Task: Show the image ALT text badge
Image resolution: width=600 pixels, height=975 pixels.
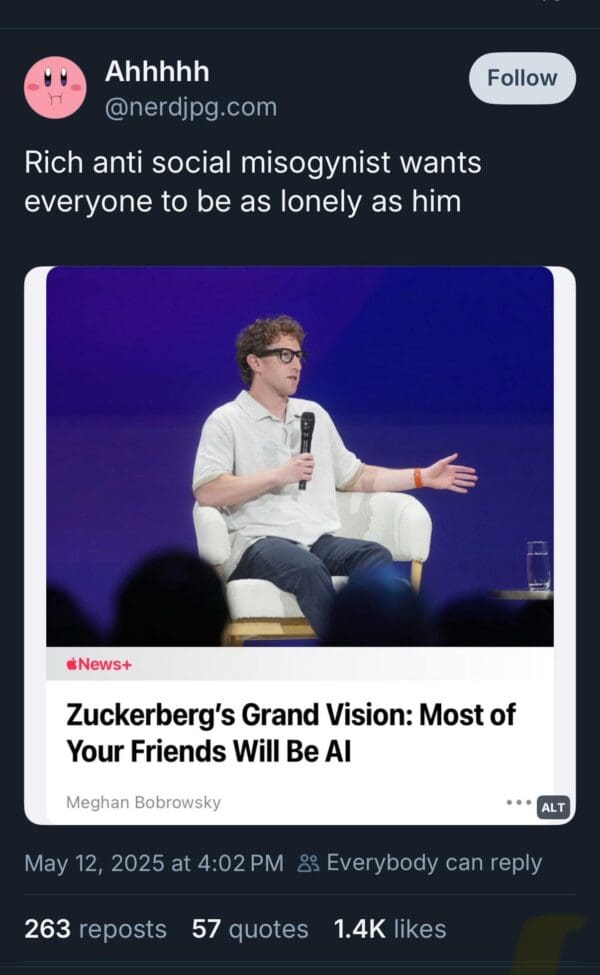Action: pyautogui.click(x=552, y=807)
